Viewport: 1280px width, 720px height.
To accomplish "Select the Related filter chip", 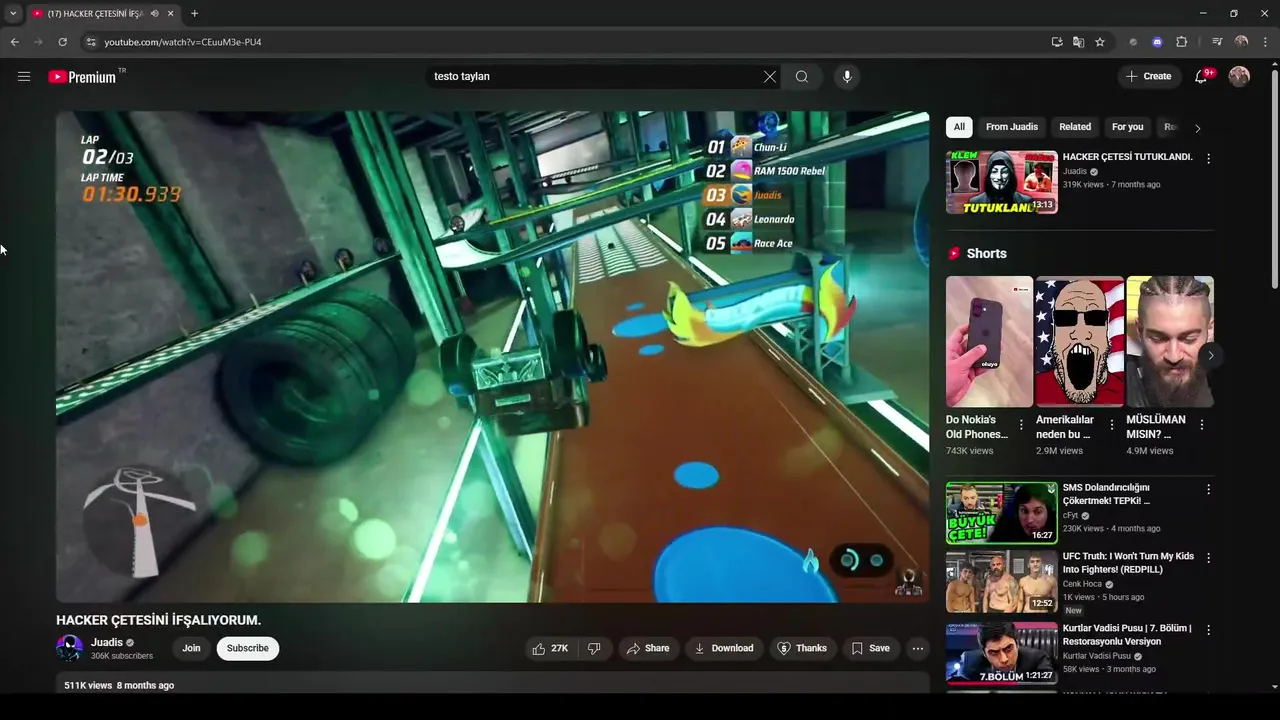I will (x=1075, y=127).
